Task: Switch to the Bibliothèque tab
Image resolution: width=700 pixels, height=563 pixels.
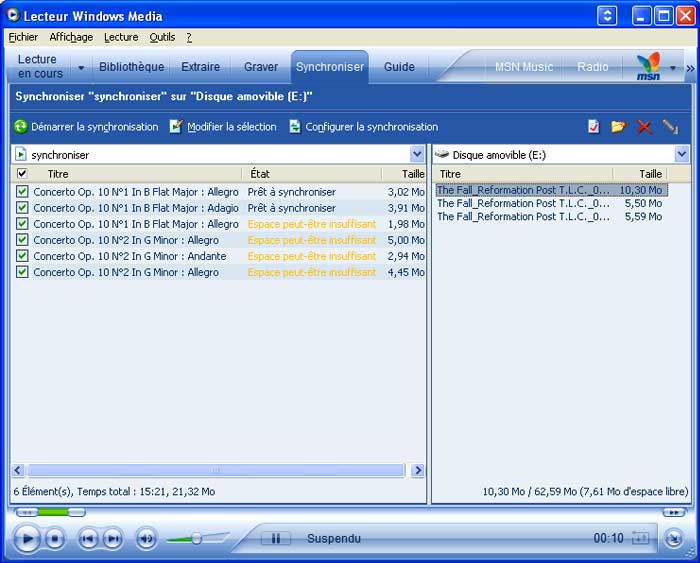Action: click(x=131, y=67)
